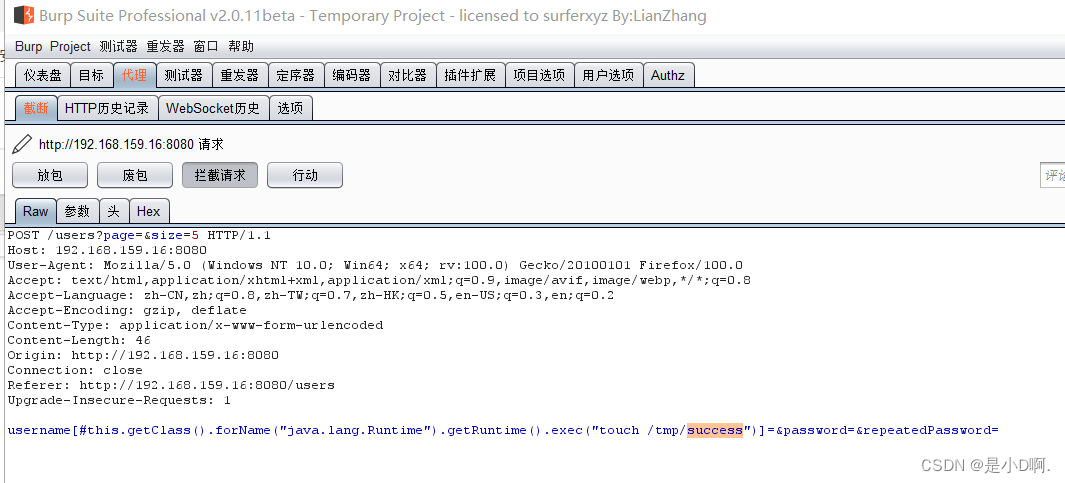
Task: Switch to the 重发器 main tab
Action: click(240, 75)
